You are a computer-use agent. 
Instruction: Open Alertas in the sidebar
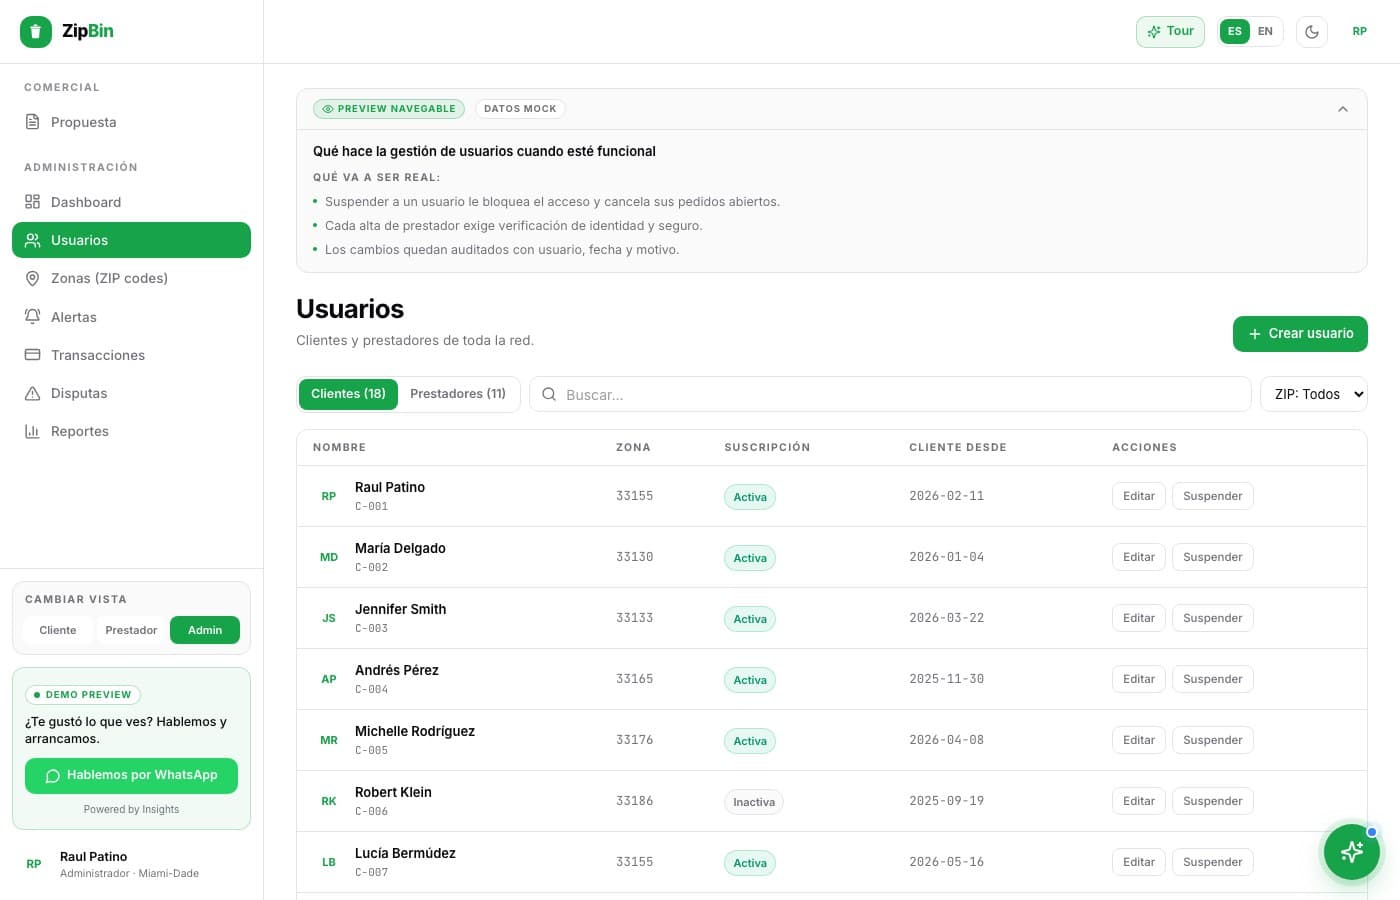click(x=131, y=317)
